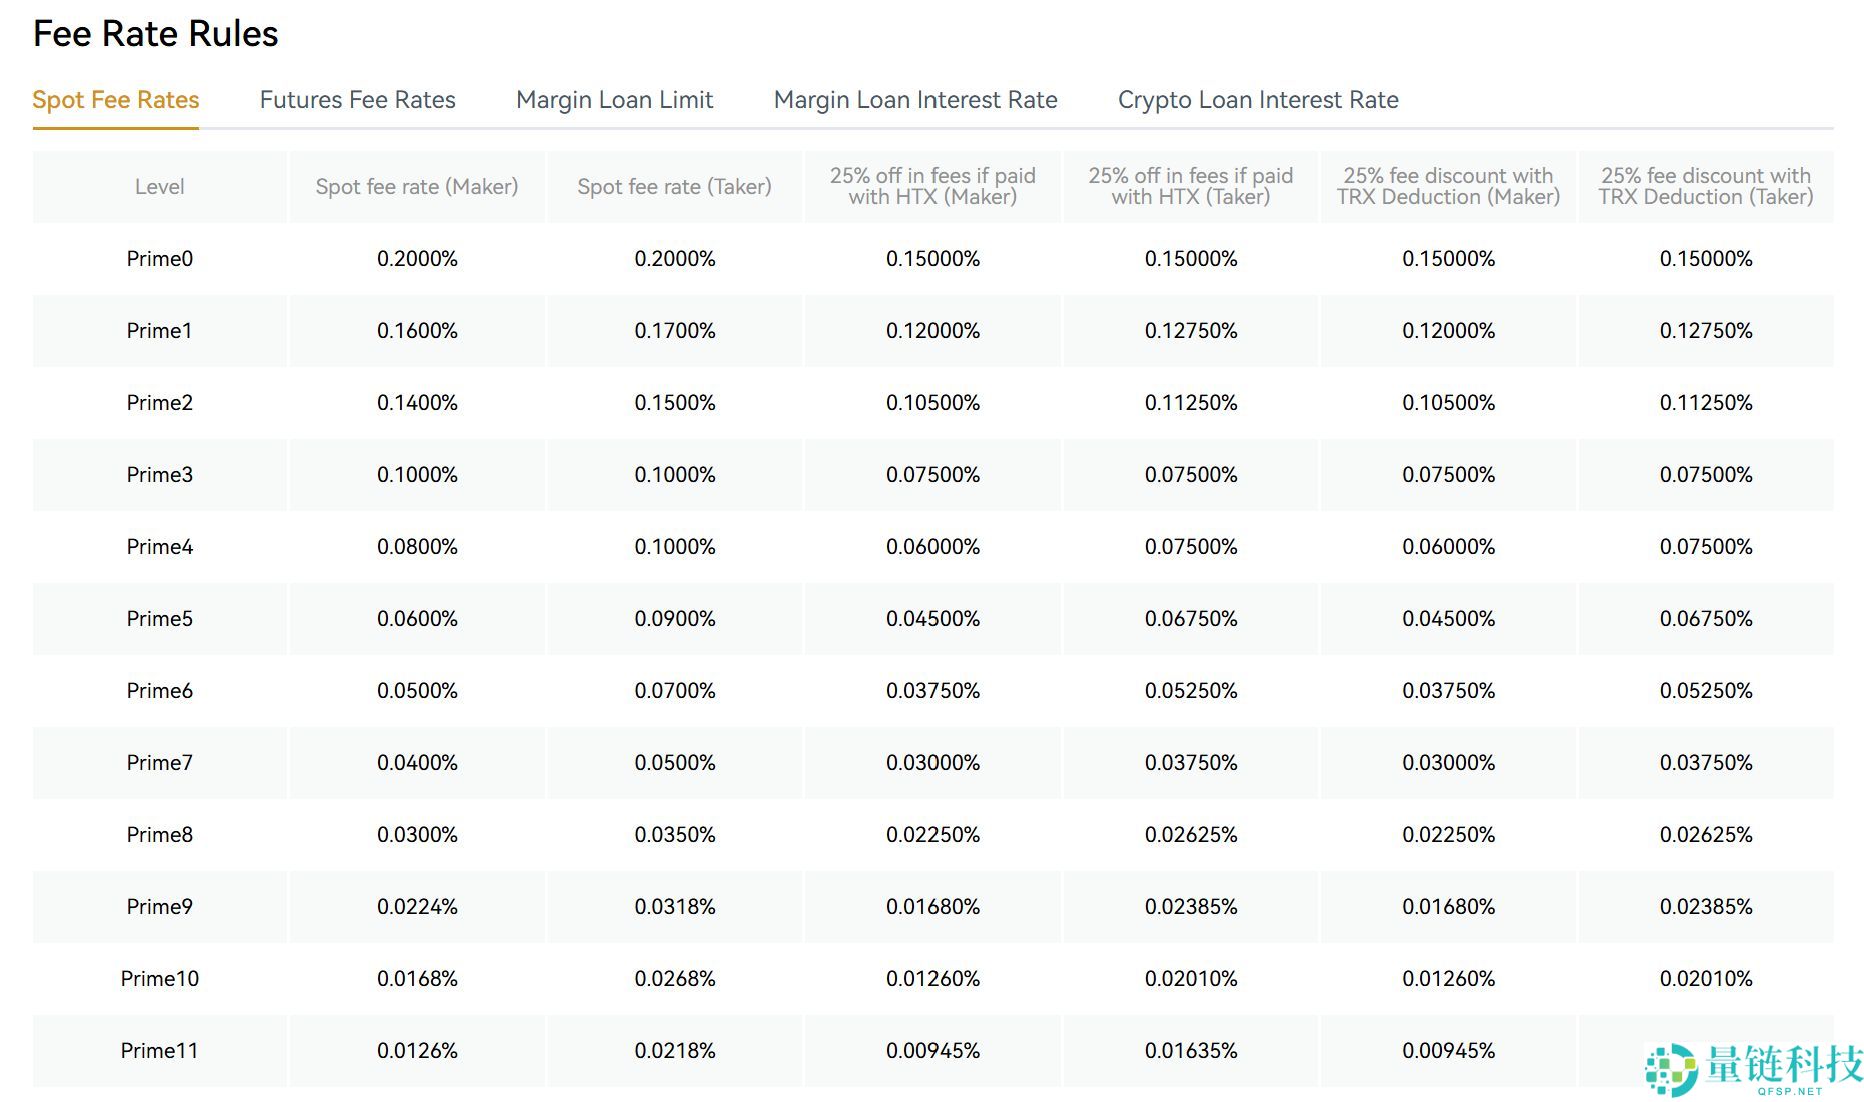Image resolution: width=1864 pixels, height=1102 pixels.
Task: Click Prime11 maker rate 0.0126%
Action: click(417, 1051)
